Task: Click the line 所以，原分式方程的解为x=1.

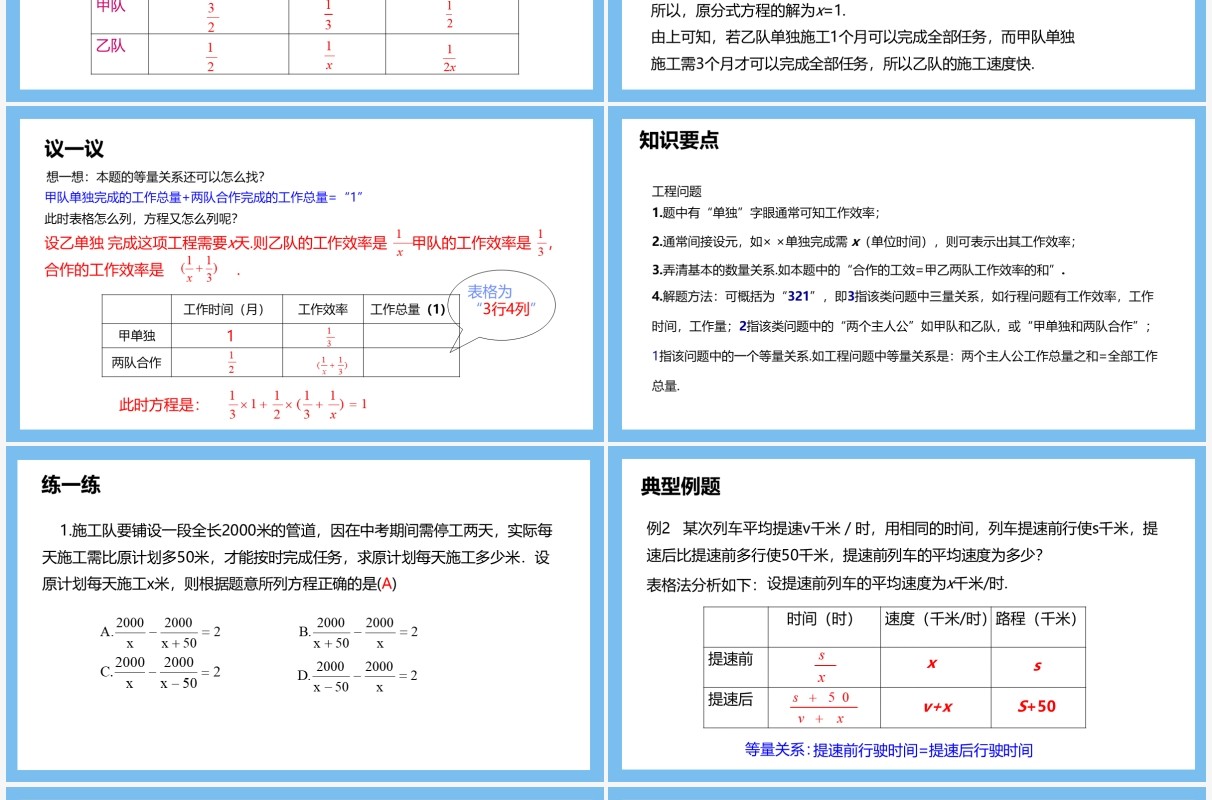Action: tap(748, 11)
